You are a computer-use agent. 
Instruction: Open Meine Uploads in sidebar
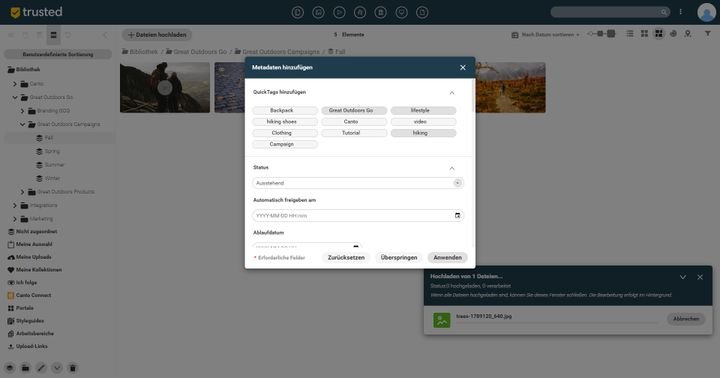click(30, 257)
